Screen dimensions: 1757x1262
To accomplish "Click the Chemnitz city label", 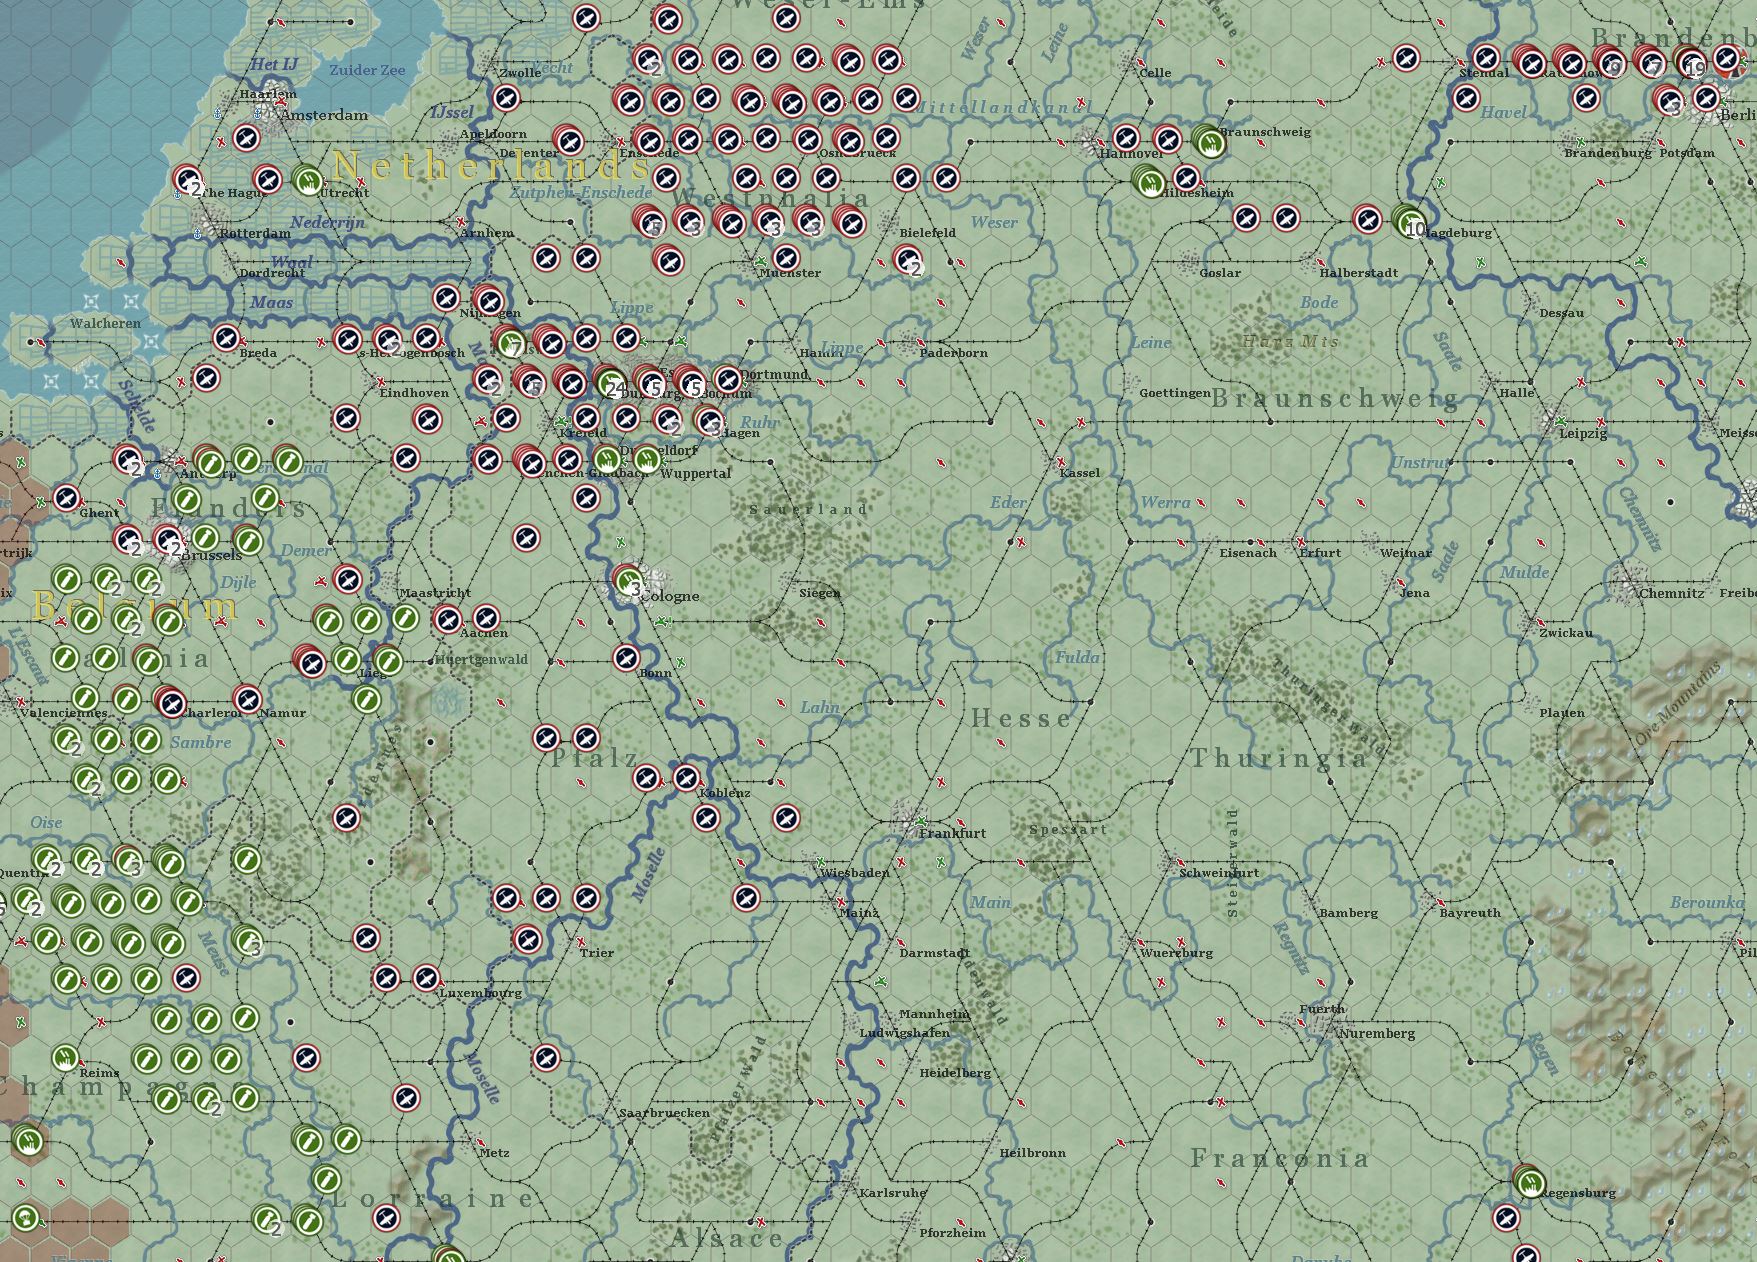I will (1672, 593).
